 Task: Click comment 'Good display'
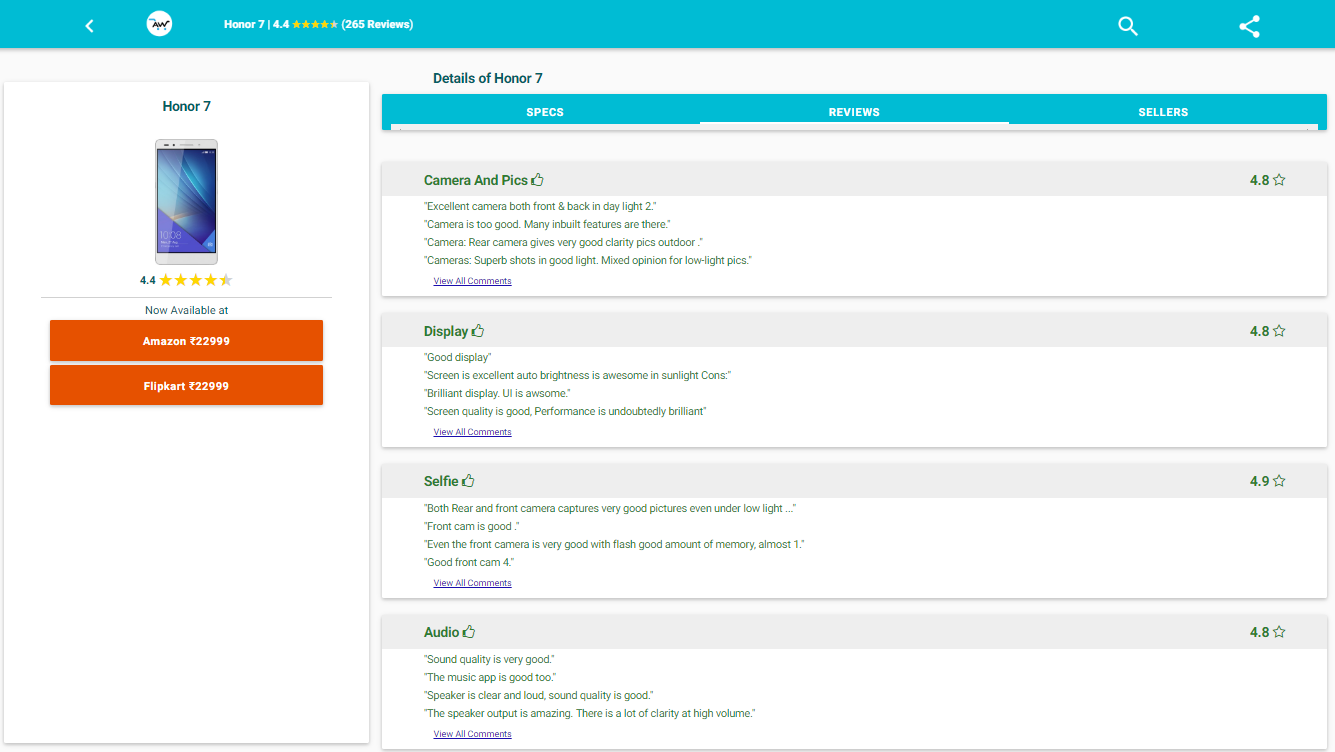(x=458, y=357)
